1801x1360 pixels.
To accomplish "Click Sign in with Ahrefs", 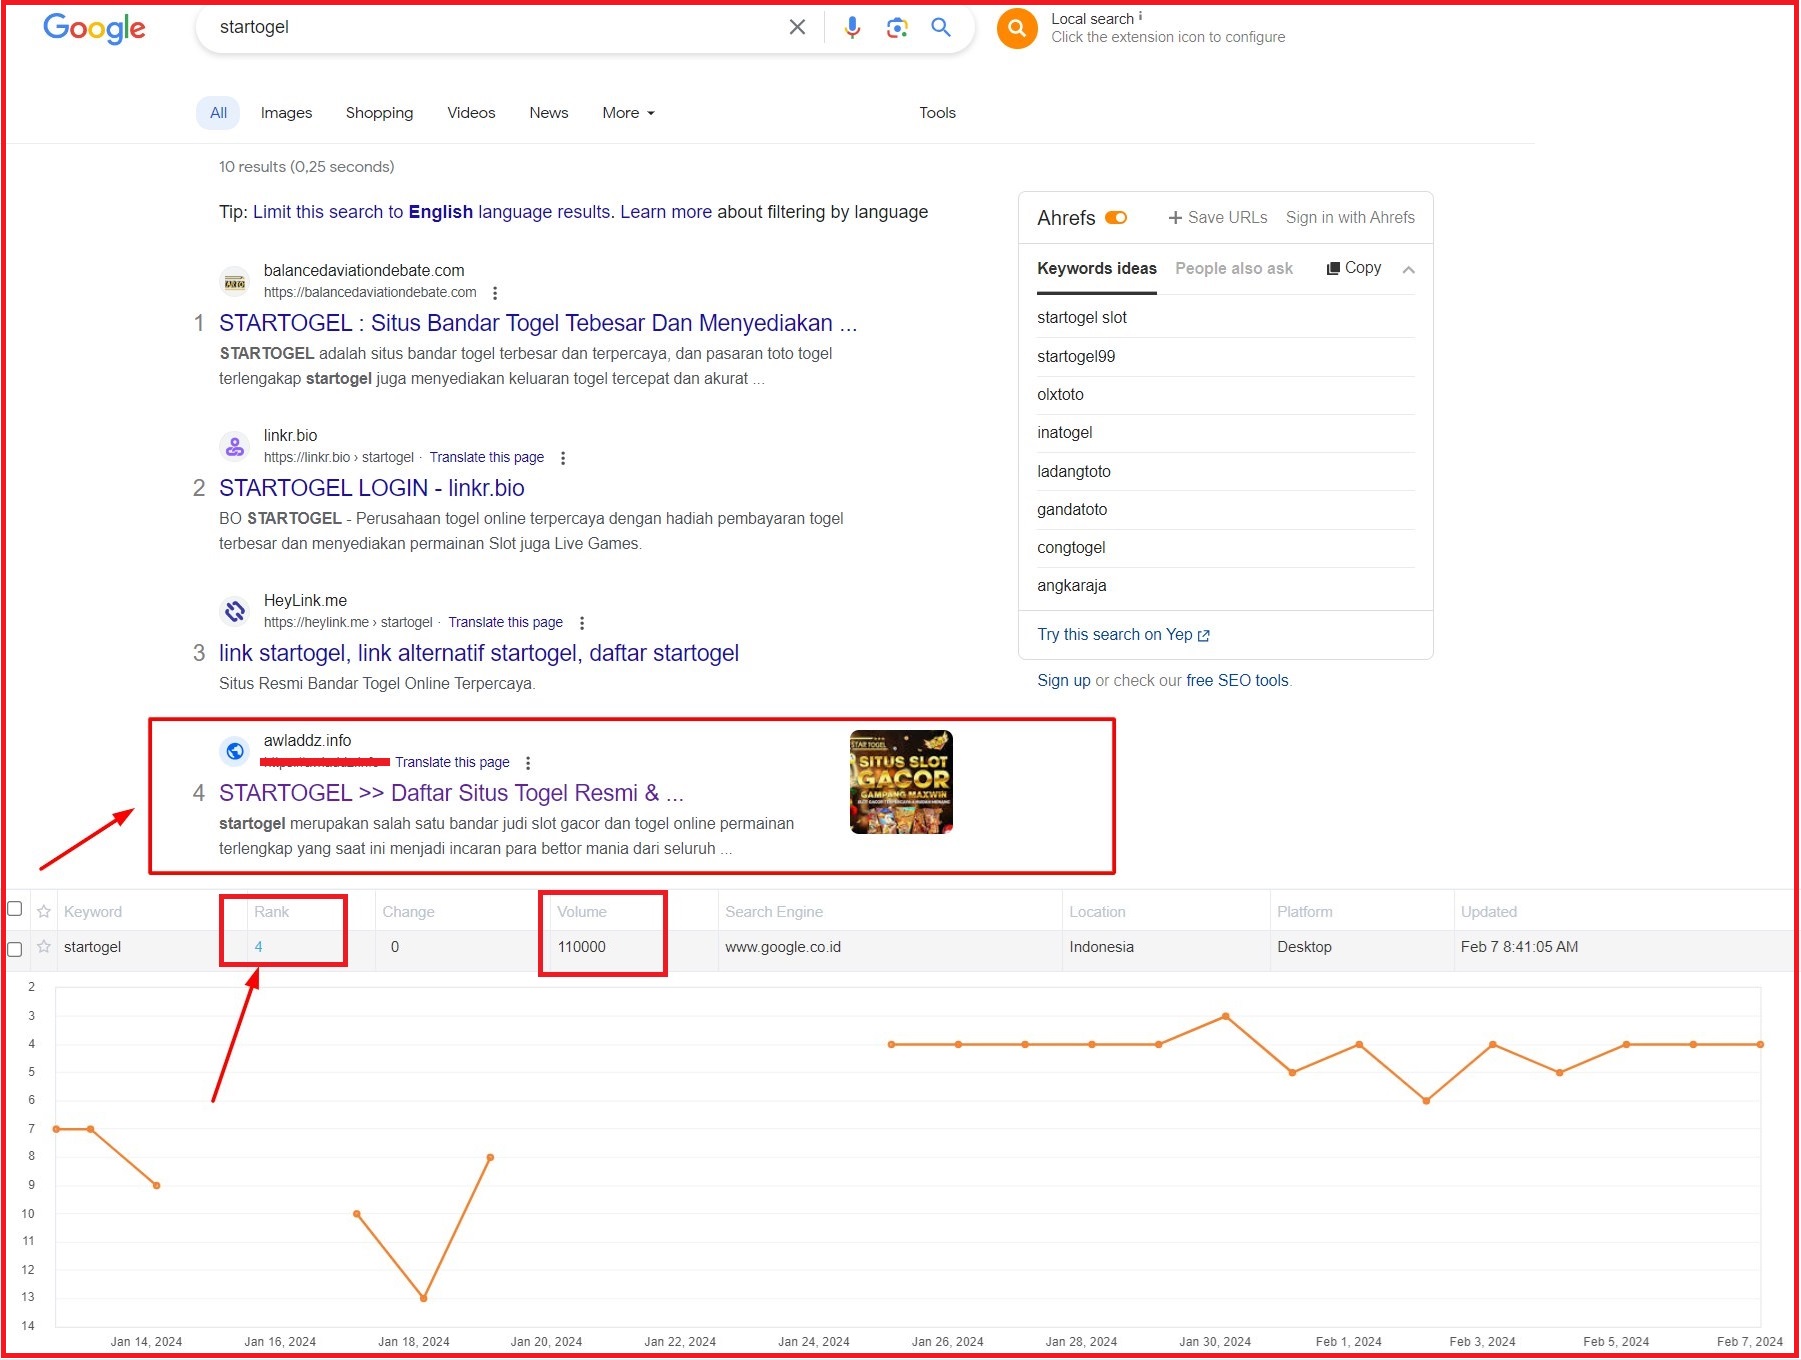I will 1350,218.
